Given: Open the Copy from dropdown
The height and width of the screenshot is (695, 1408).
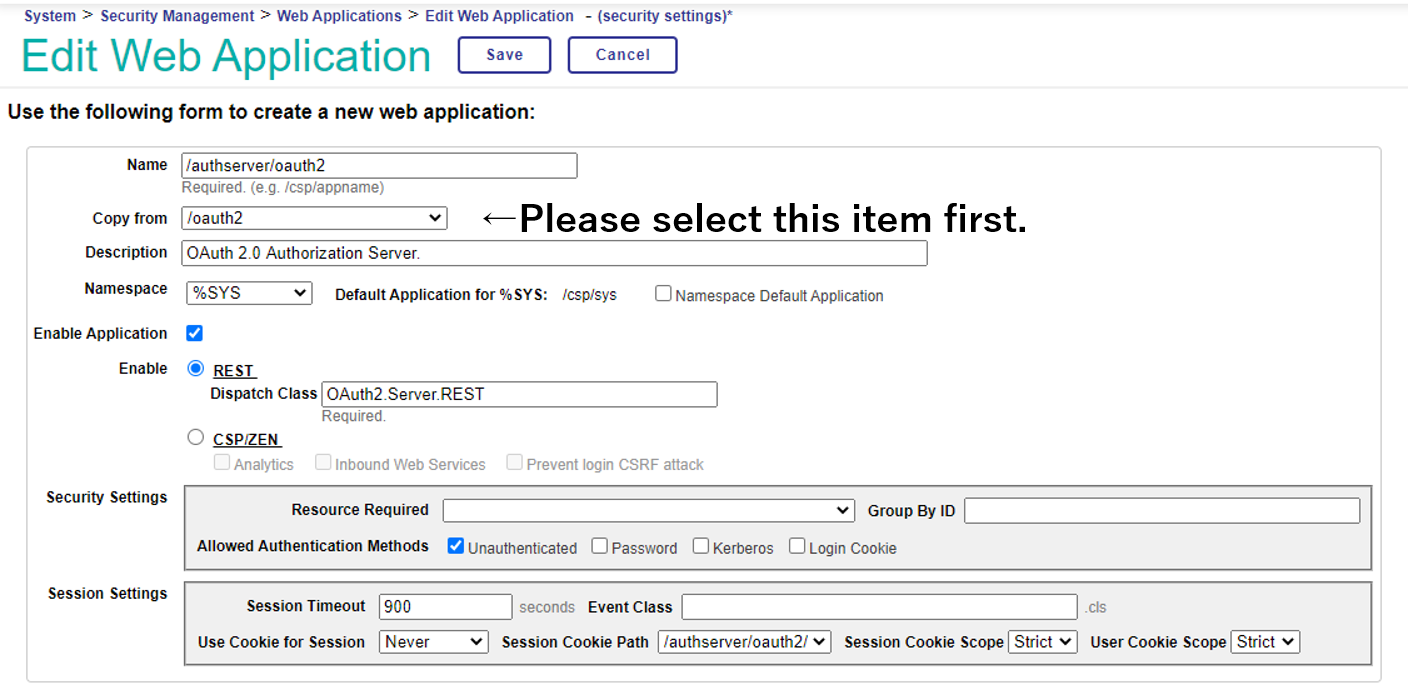Looking at the screenshot, I should tap(314, 218).
